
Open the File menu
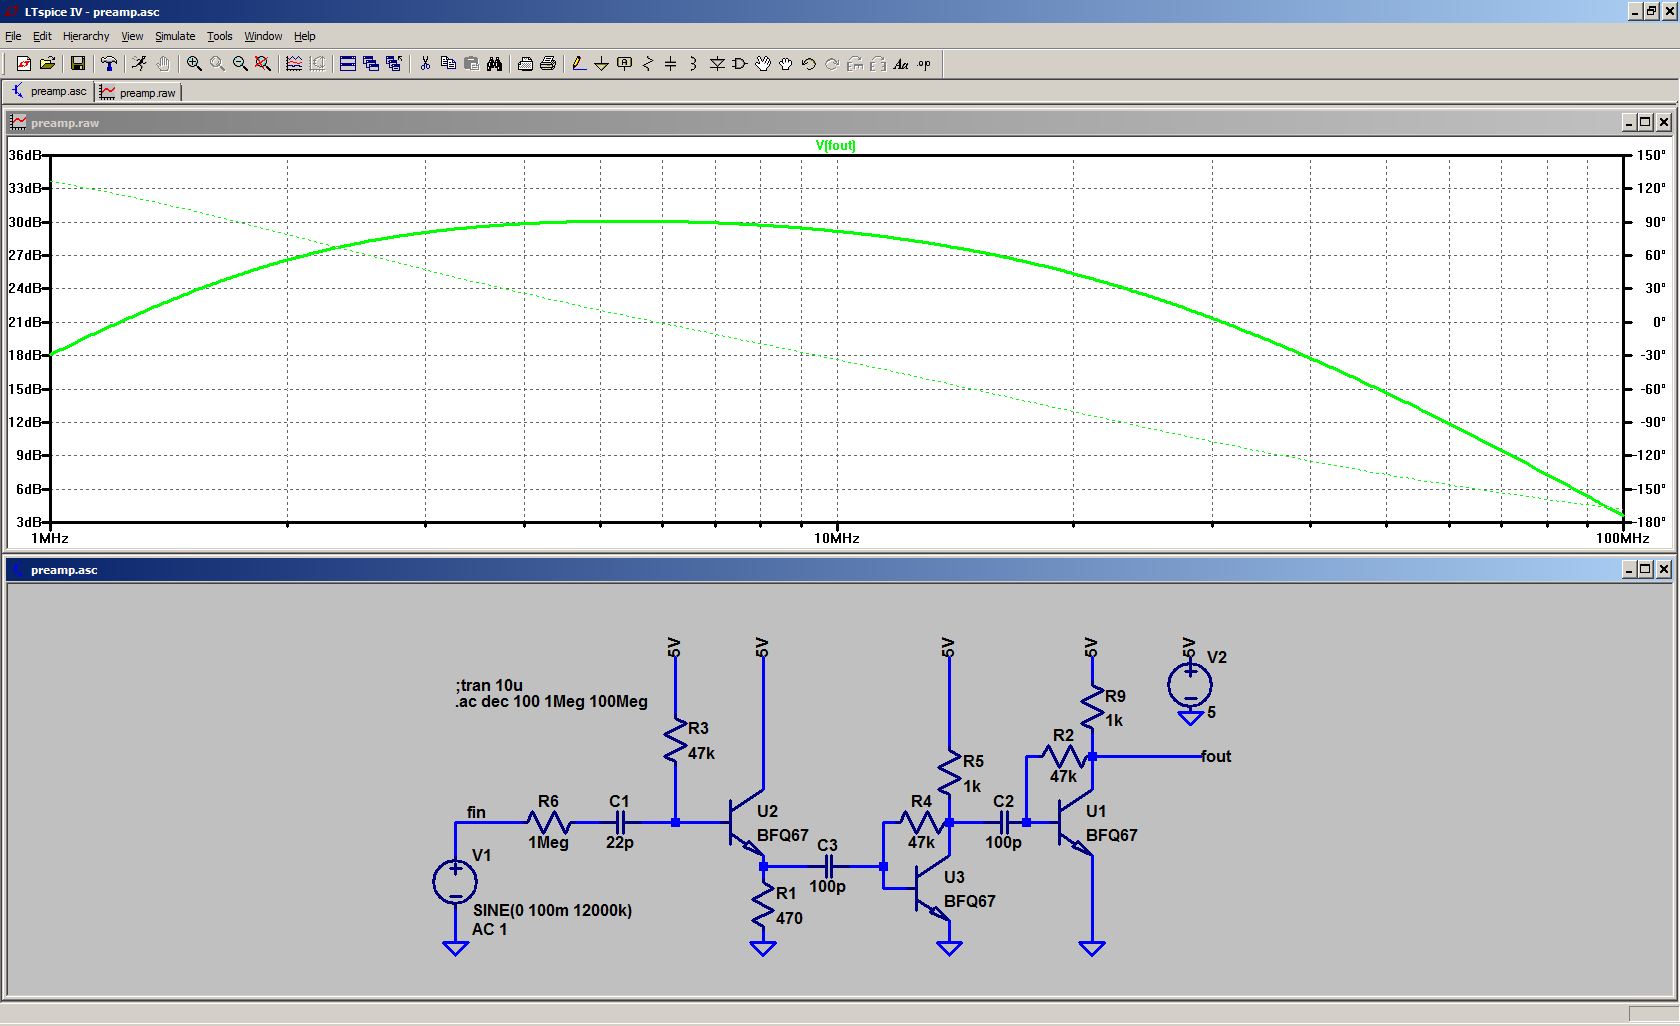point(13,36)
